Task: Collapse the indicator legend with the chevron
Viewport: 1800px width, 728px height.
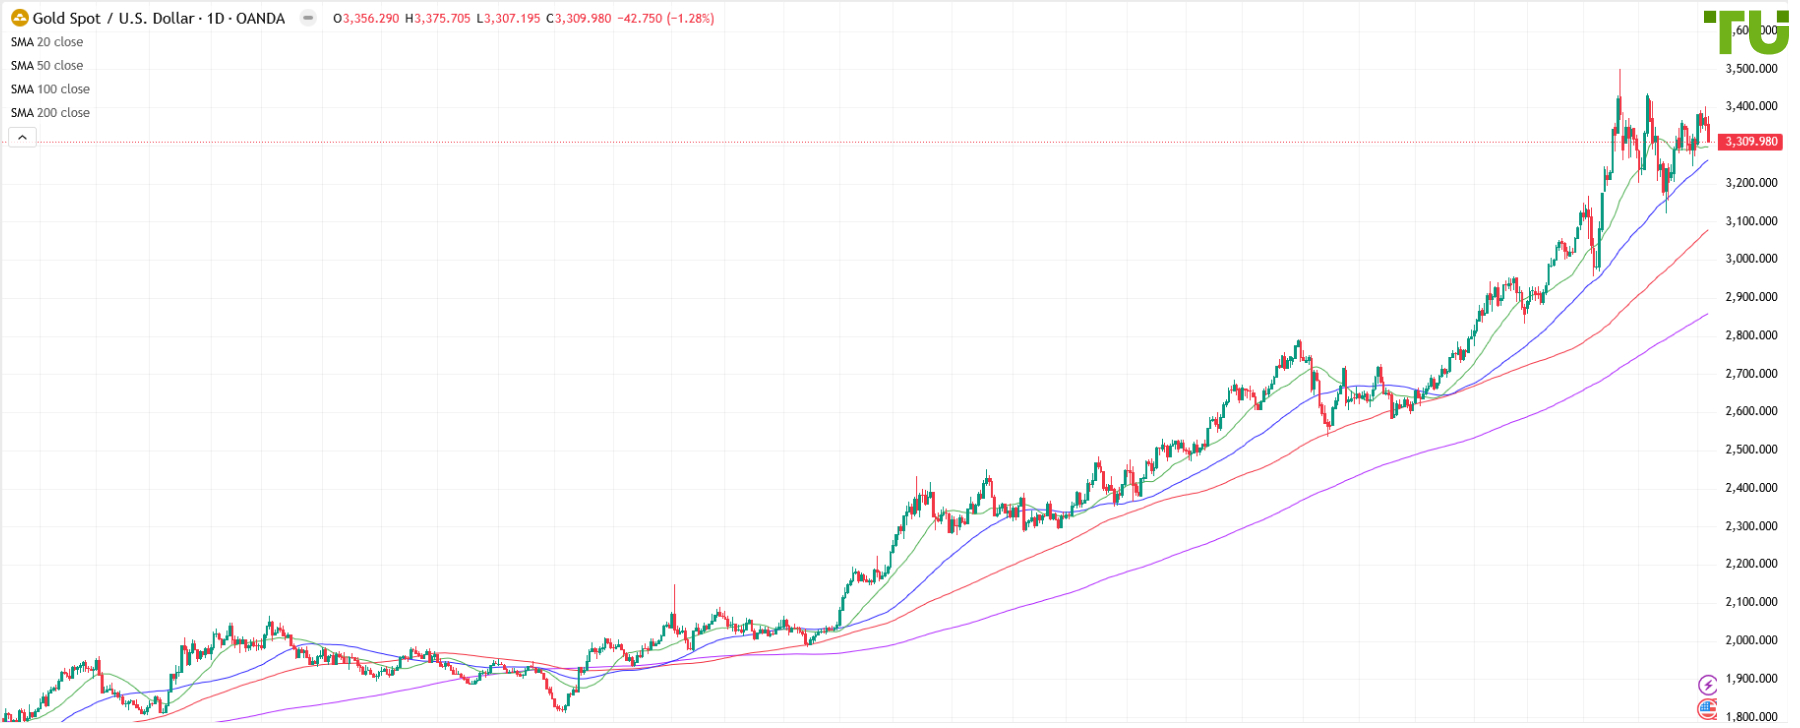Action: [x=22, y=138]
